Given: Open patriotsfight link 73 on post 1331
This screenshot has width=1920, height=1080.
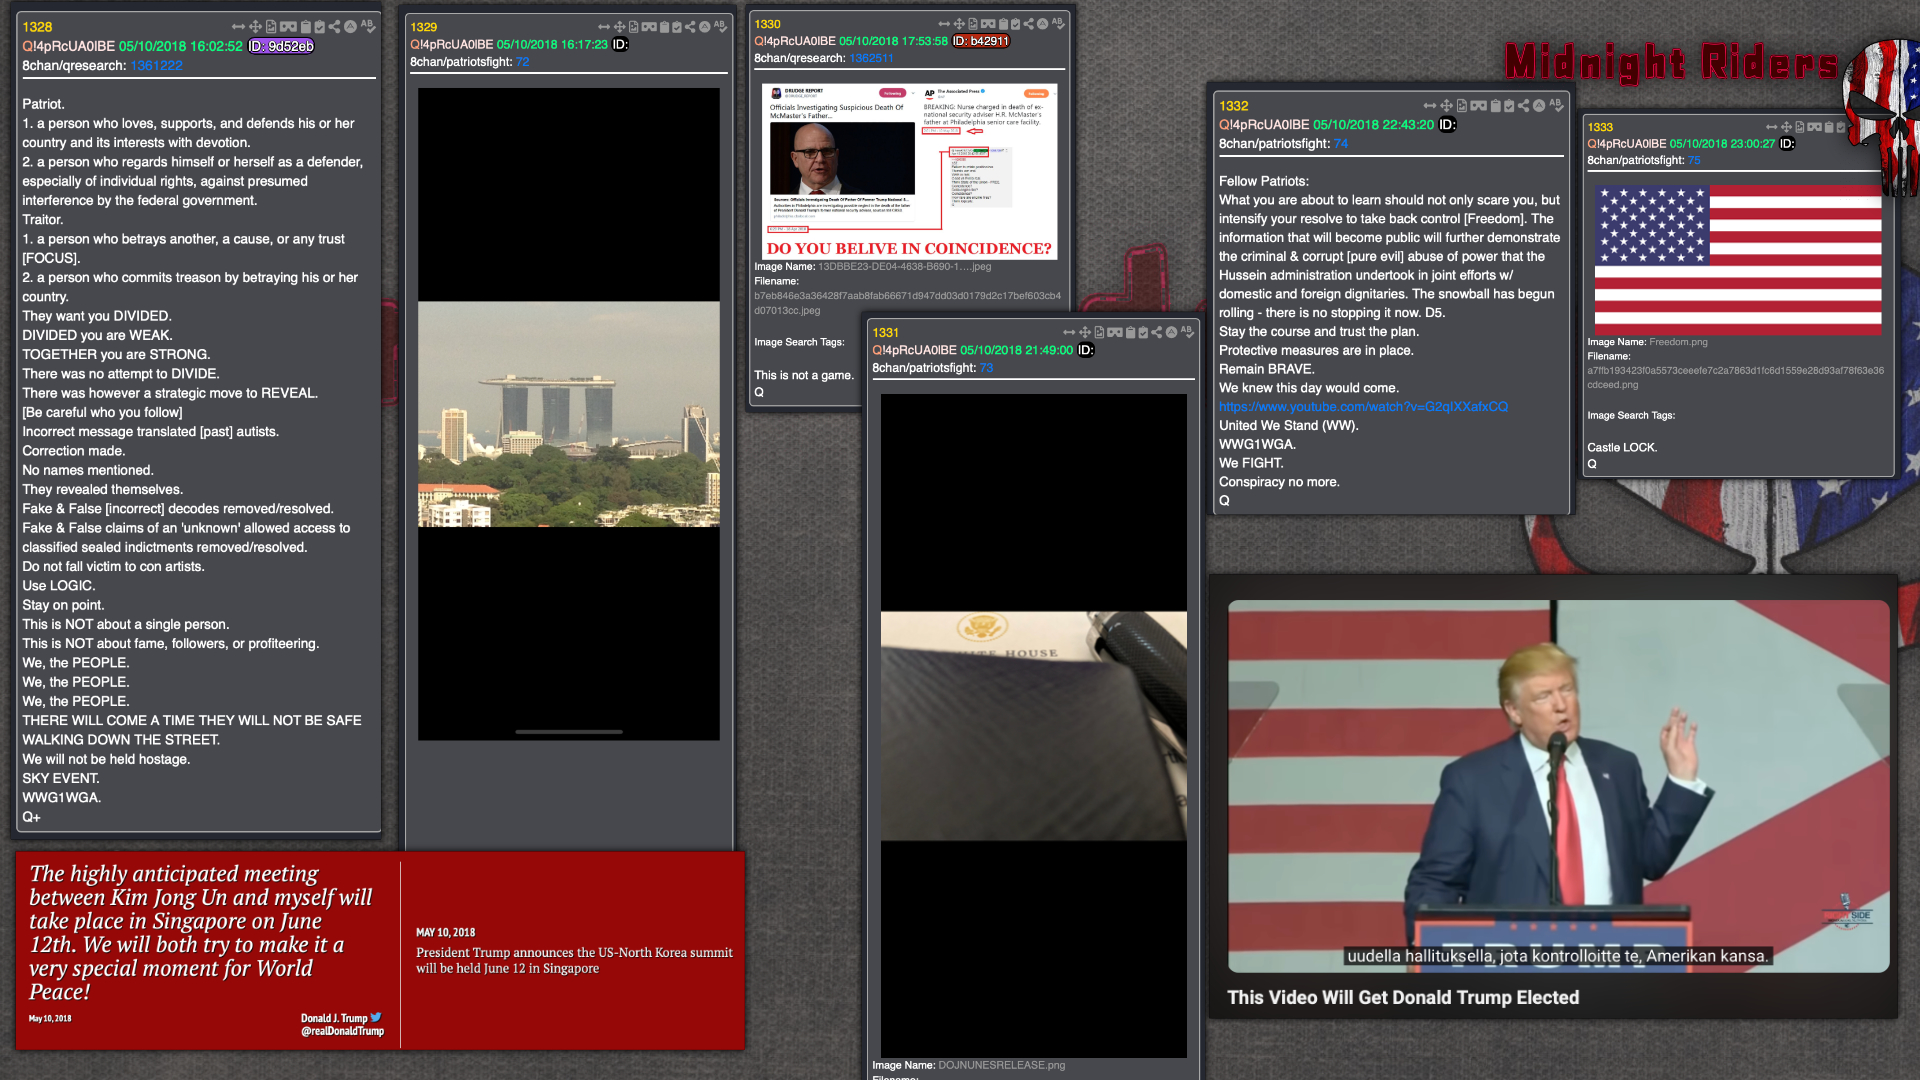Looking at the screenshot, I should click(x=986, y=368).
